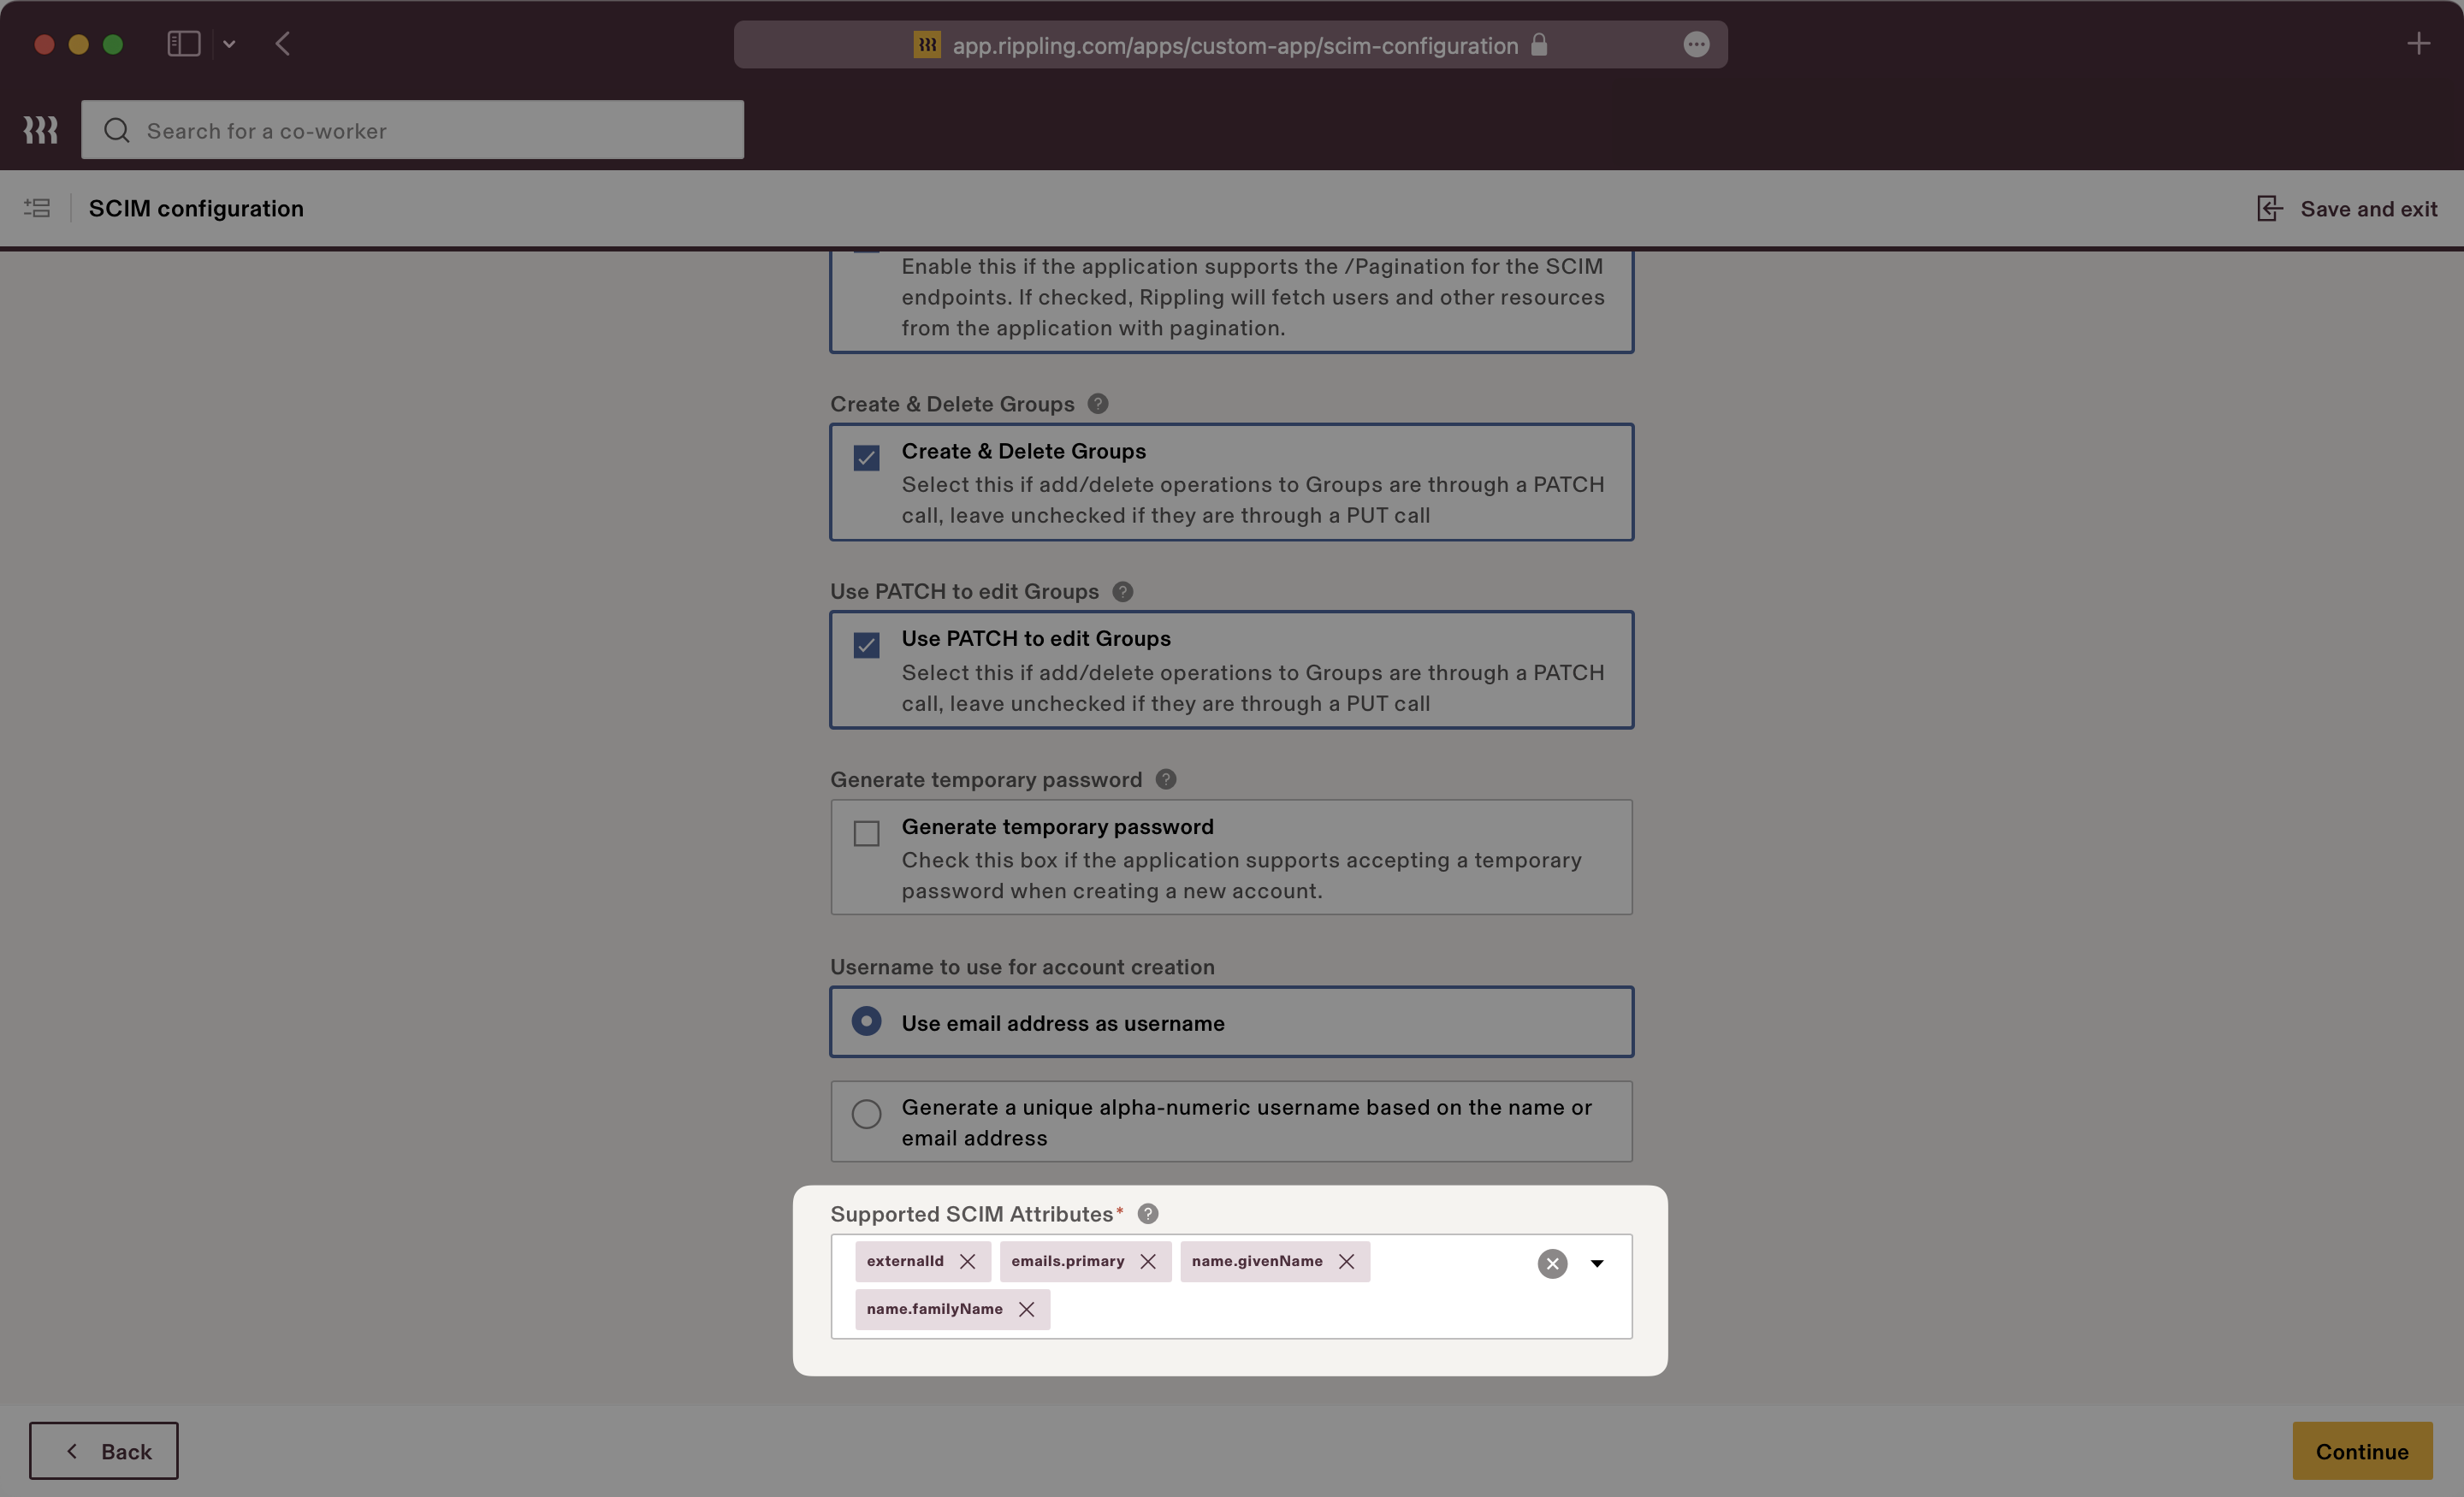Open help tooltip for Supported SCIM Attributes
The image size is (2464, 1497).
click(1147, 1214)
